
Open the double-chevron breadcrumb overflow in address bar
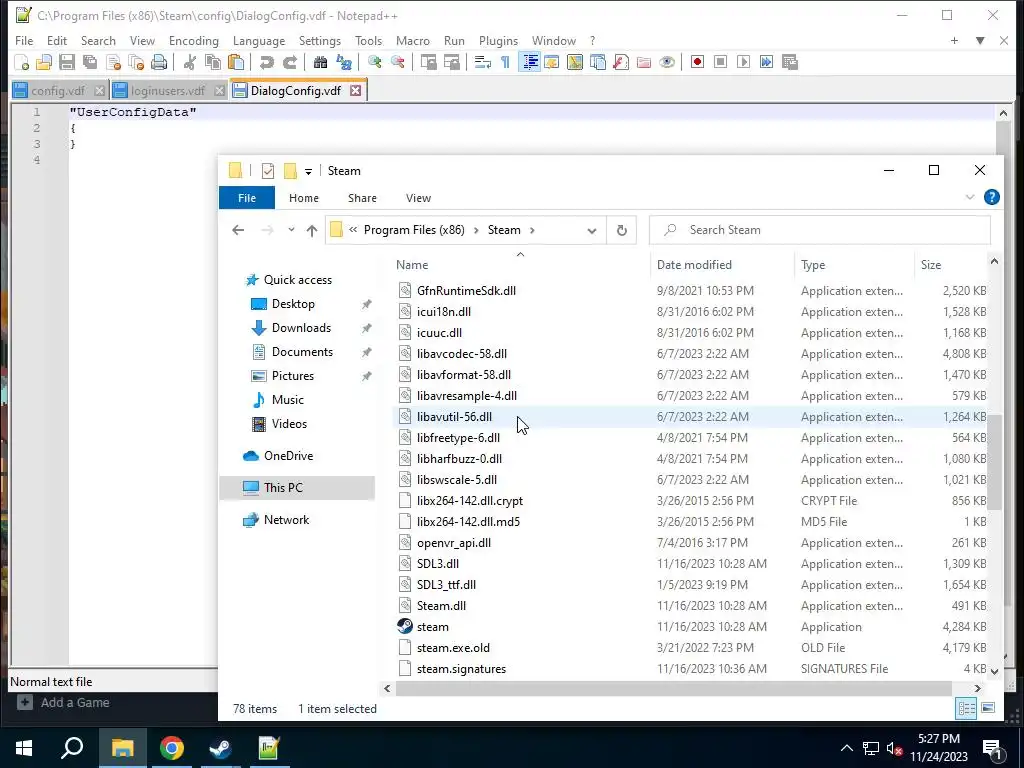[x=353, y=230]
